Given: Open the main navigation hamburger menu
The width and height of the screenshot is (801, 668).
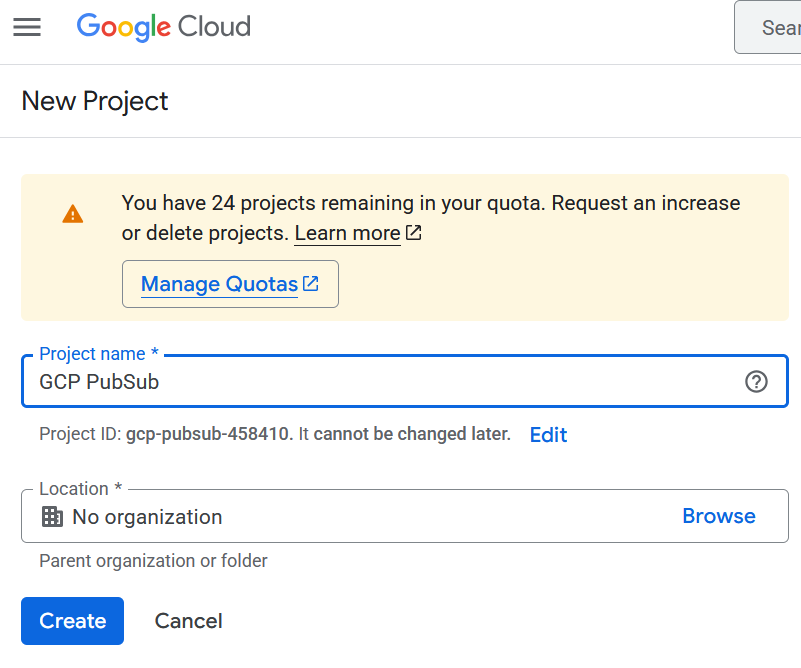Looking at the screenshot, I should point(27,27).
